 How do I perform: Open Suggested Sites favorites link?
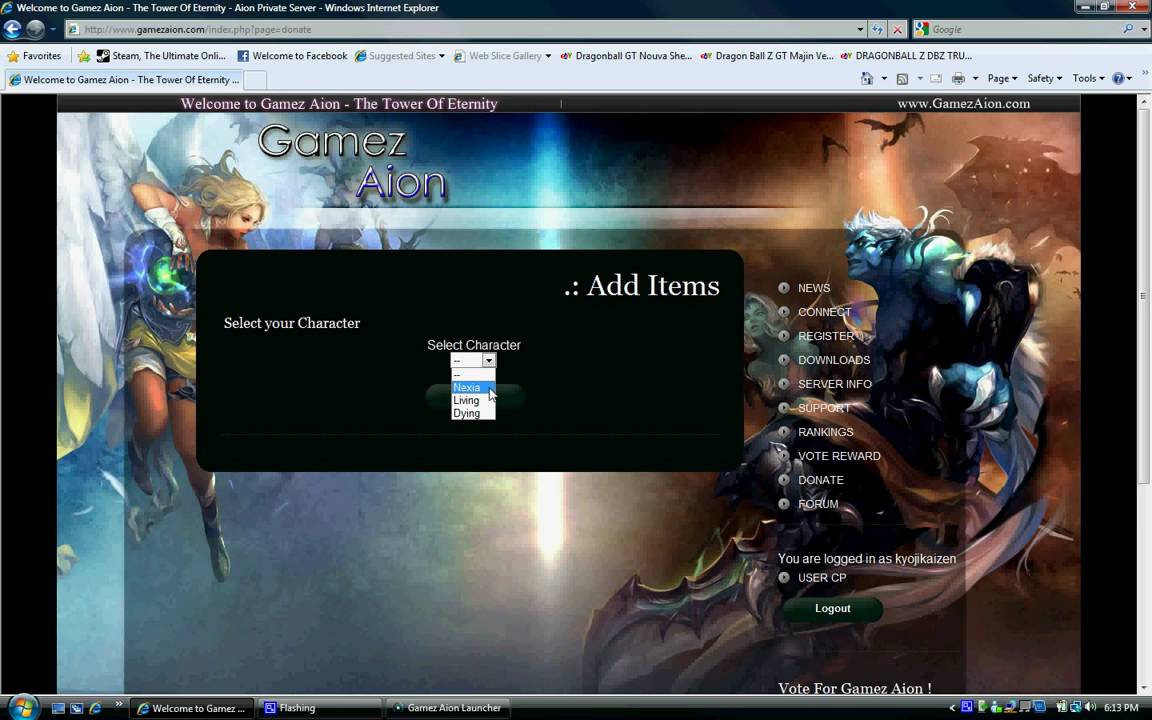coord(400,56)
